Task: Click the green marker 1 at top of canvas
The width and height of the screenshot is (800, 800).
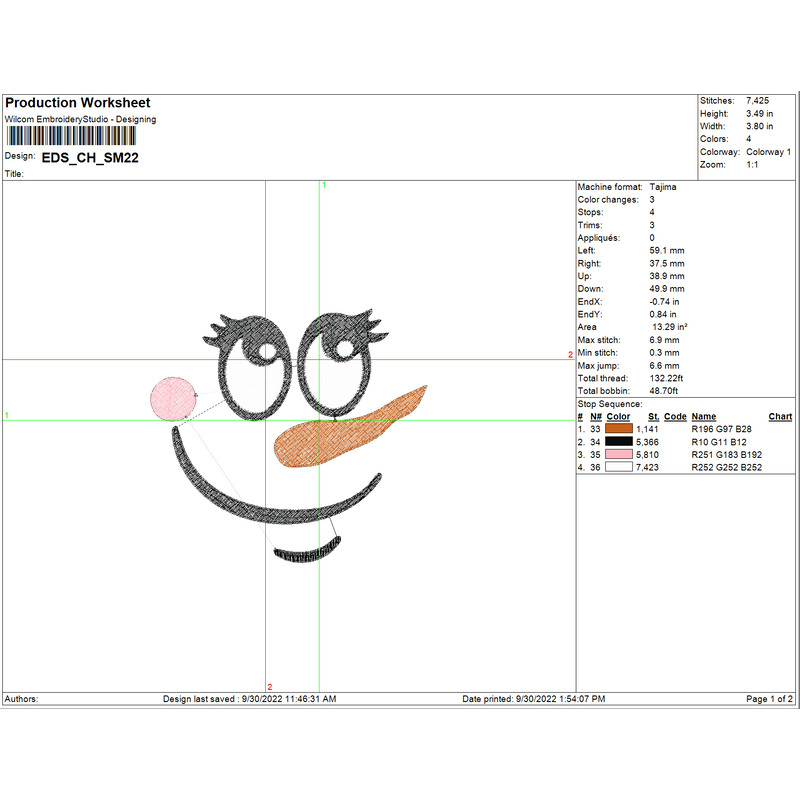Action: click(x=324, y=185)
